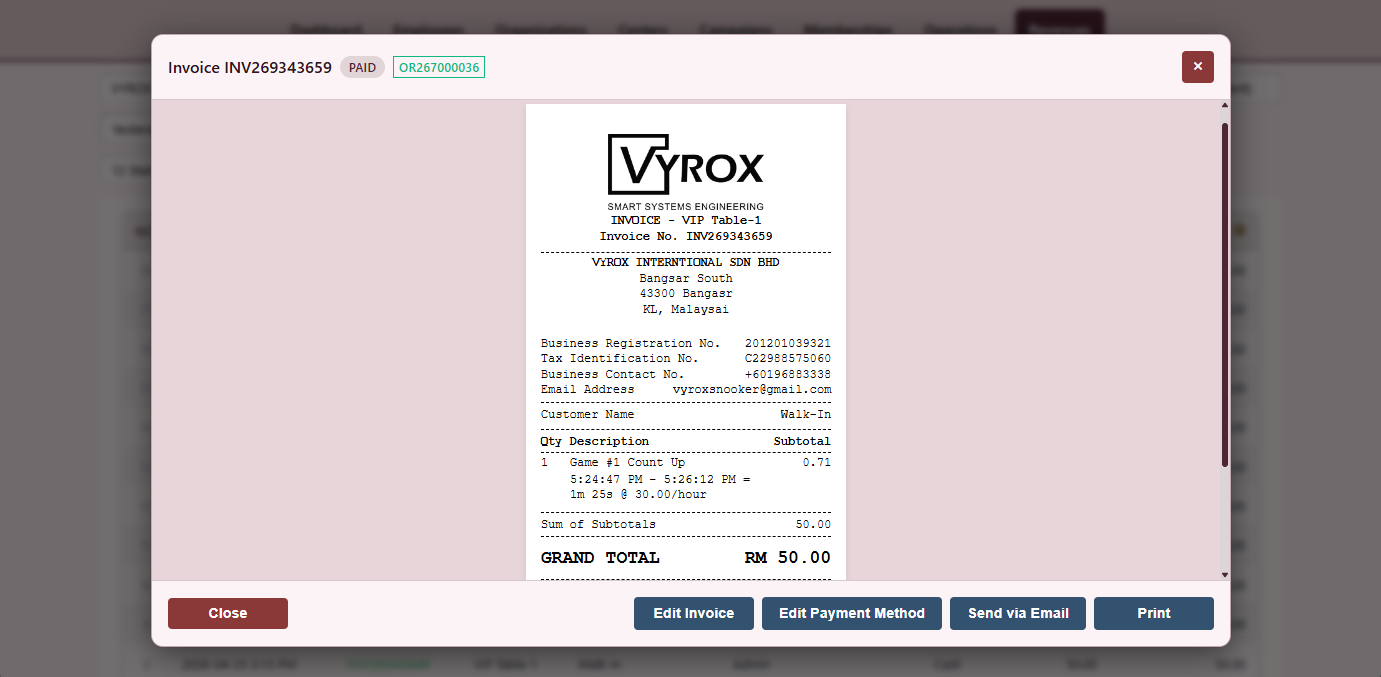1381x677 pixels.
Task: Select the dialog title Invoice INV269343659
Action: point(250,68)
